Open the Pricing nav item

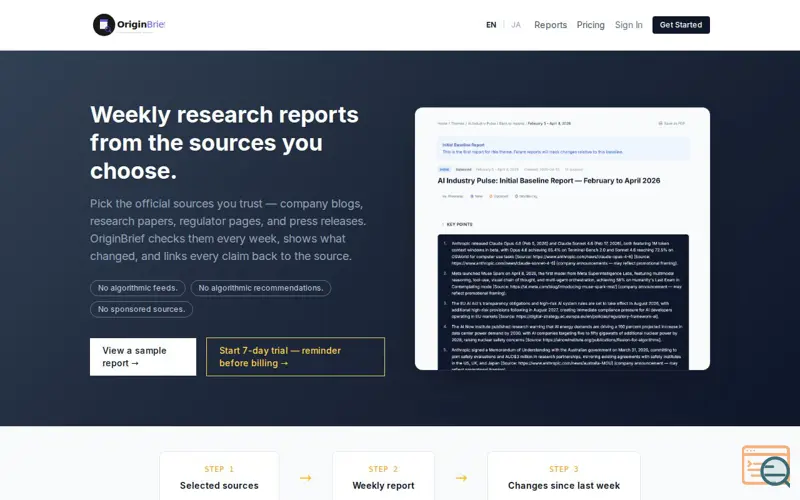click(590, 25)
